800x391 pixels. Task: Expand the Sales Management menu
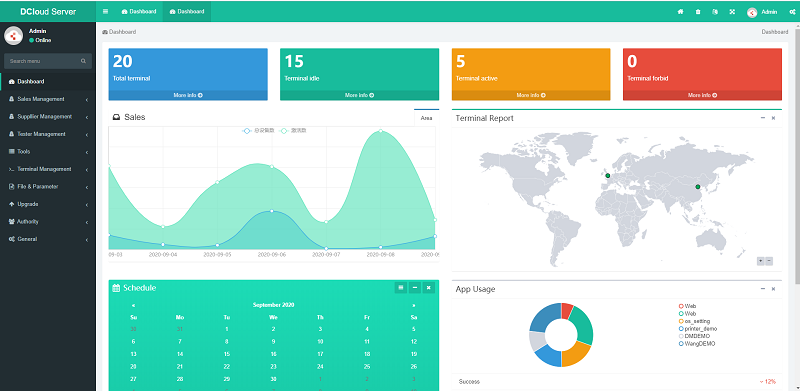coord(48,99)
